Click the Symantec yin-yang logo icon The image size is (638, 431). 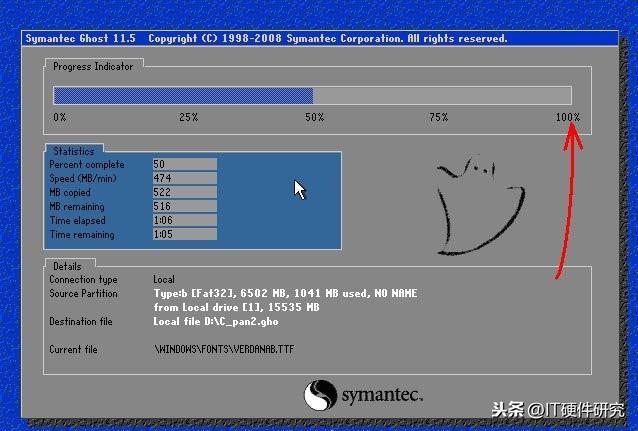pyautogui.click(x=321, y=395)
